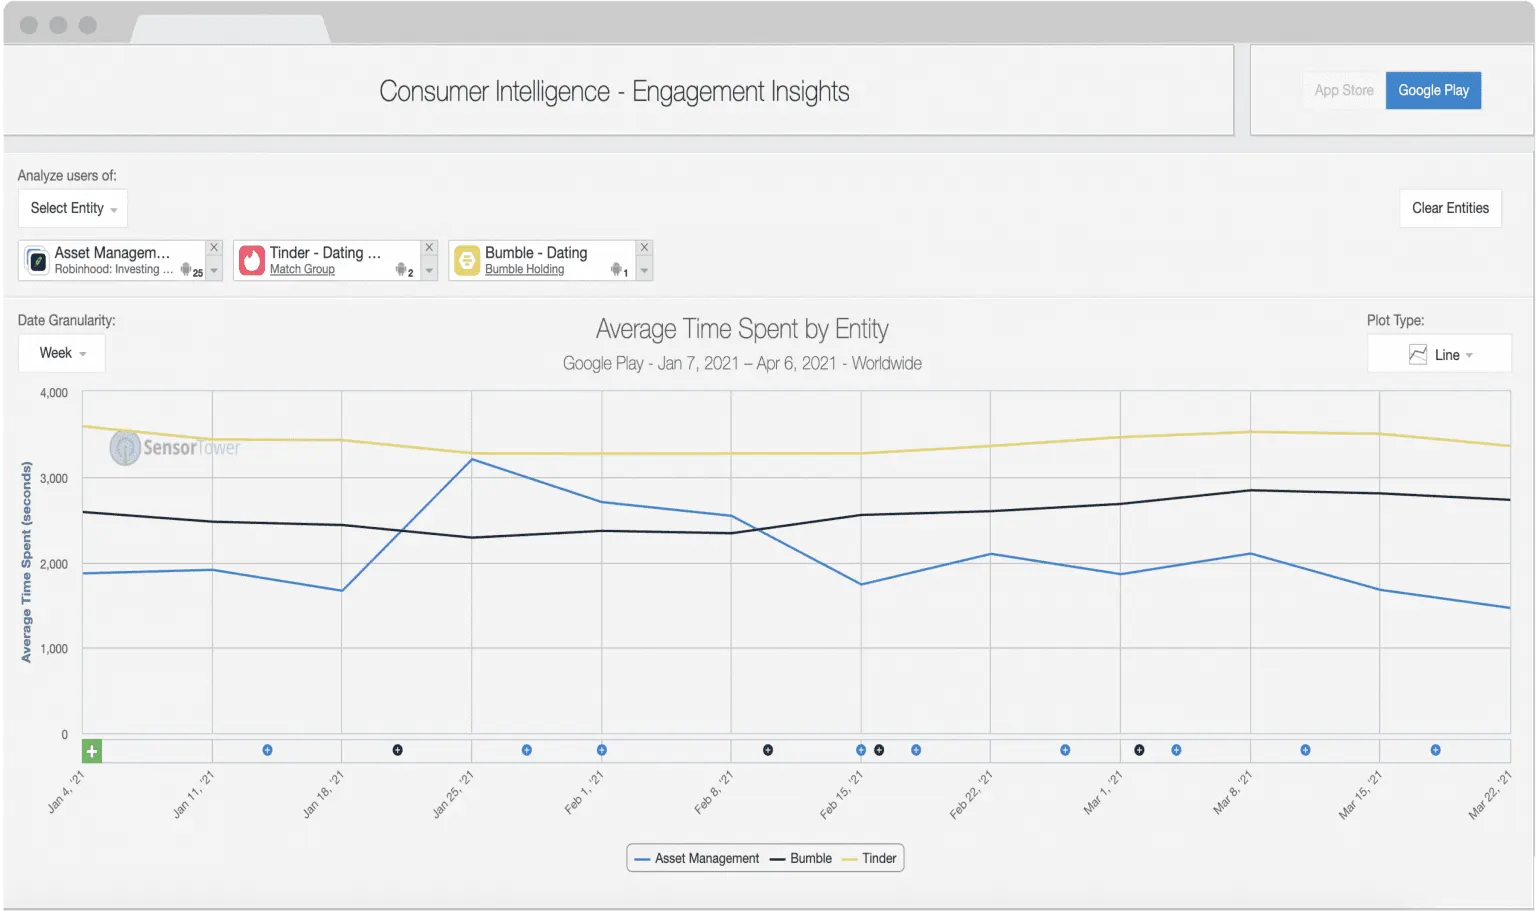Open the Week date granularity dropdown
The image size is (1536, 913).
click(62, 353)
